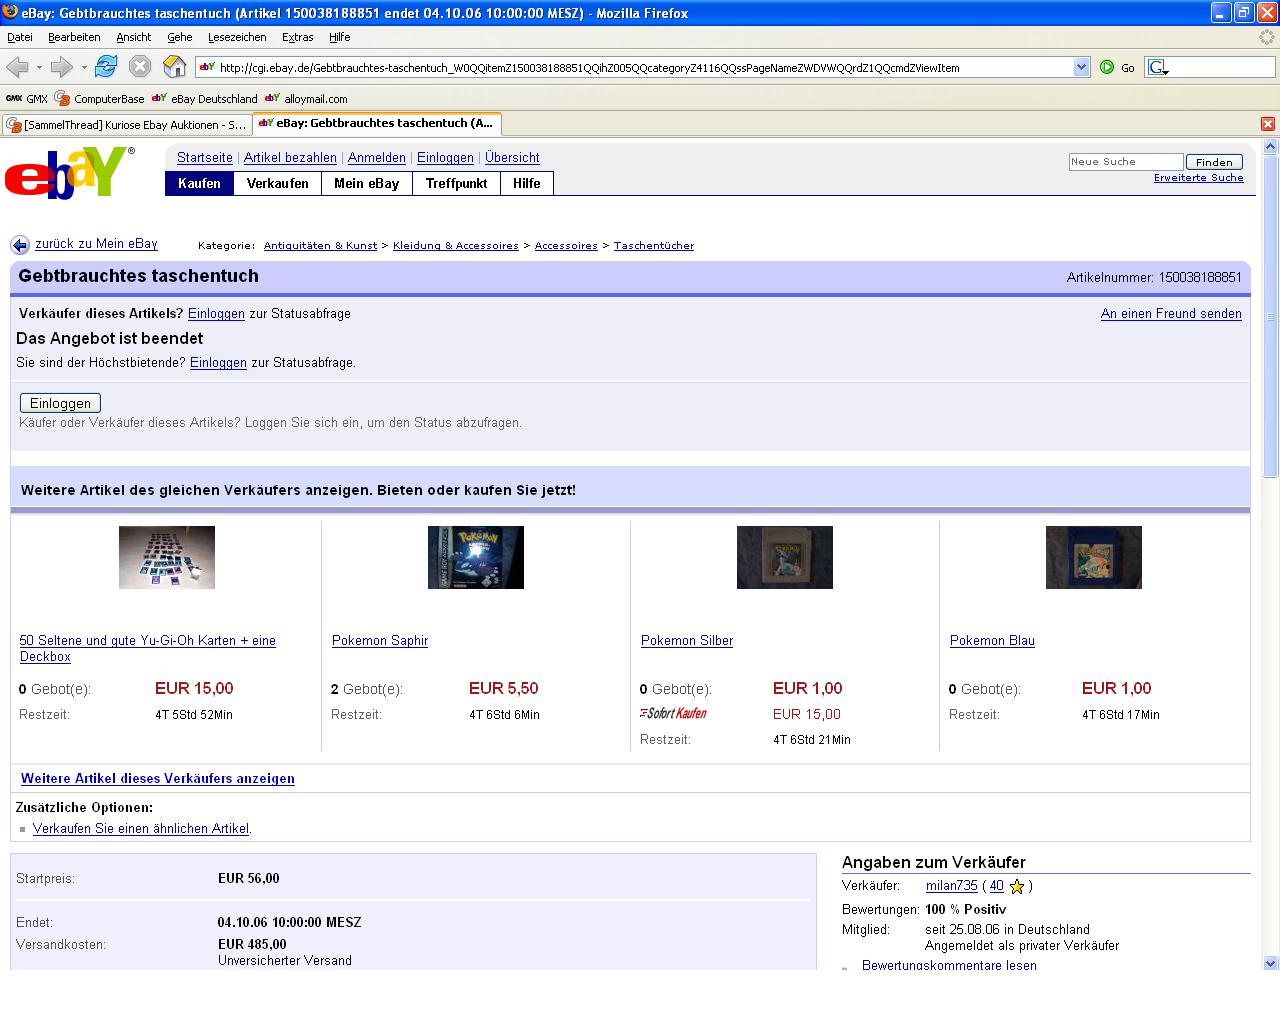1280x1024 pixels.
Task: Click the Artikel bezahlen link
Action: 290,158
